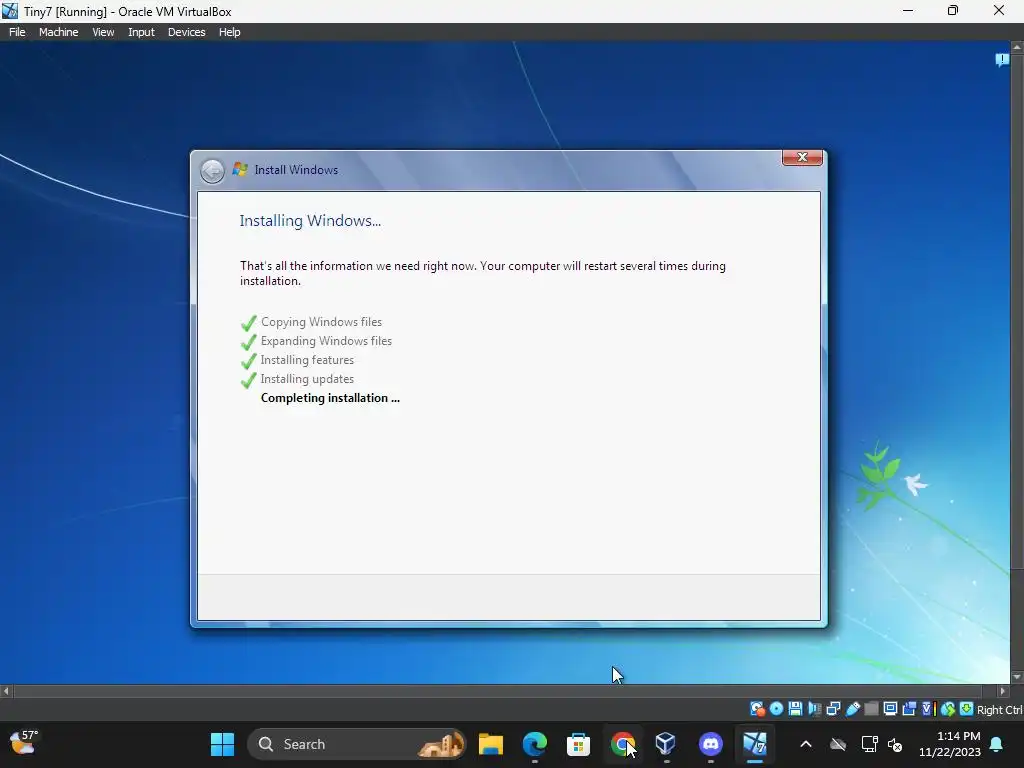This screenshot has width=1024, height=768.
Task: Close the Install Windows dialog
Action: point(802,157)
